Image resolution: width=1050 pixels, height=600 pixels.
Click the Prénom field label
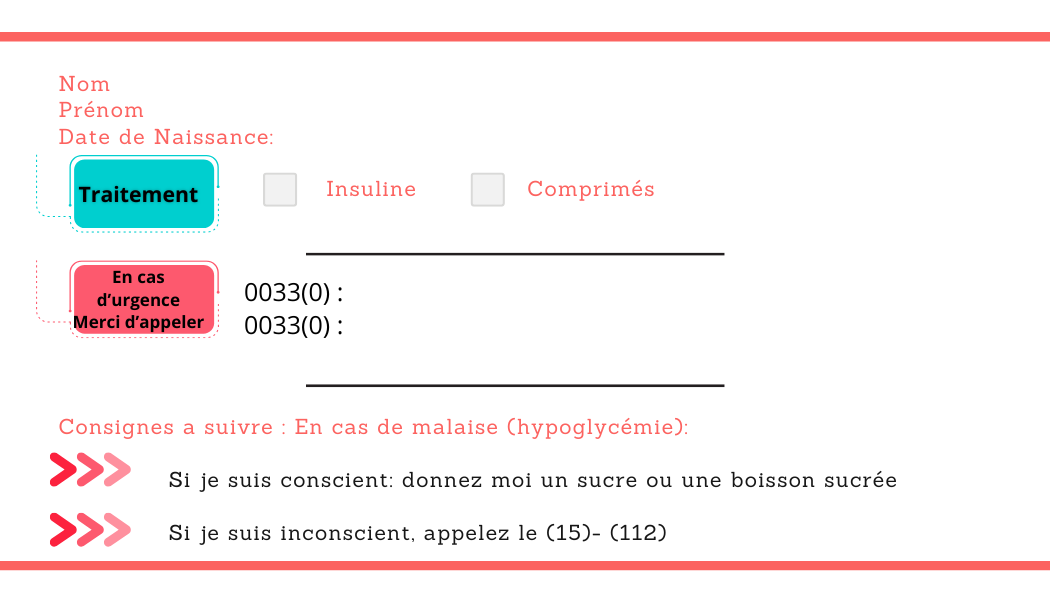tap(101, 110)
